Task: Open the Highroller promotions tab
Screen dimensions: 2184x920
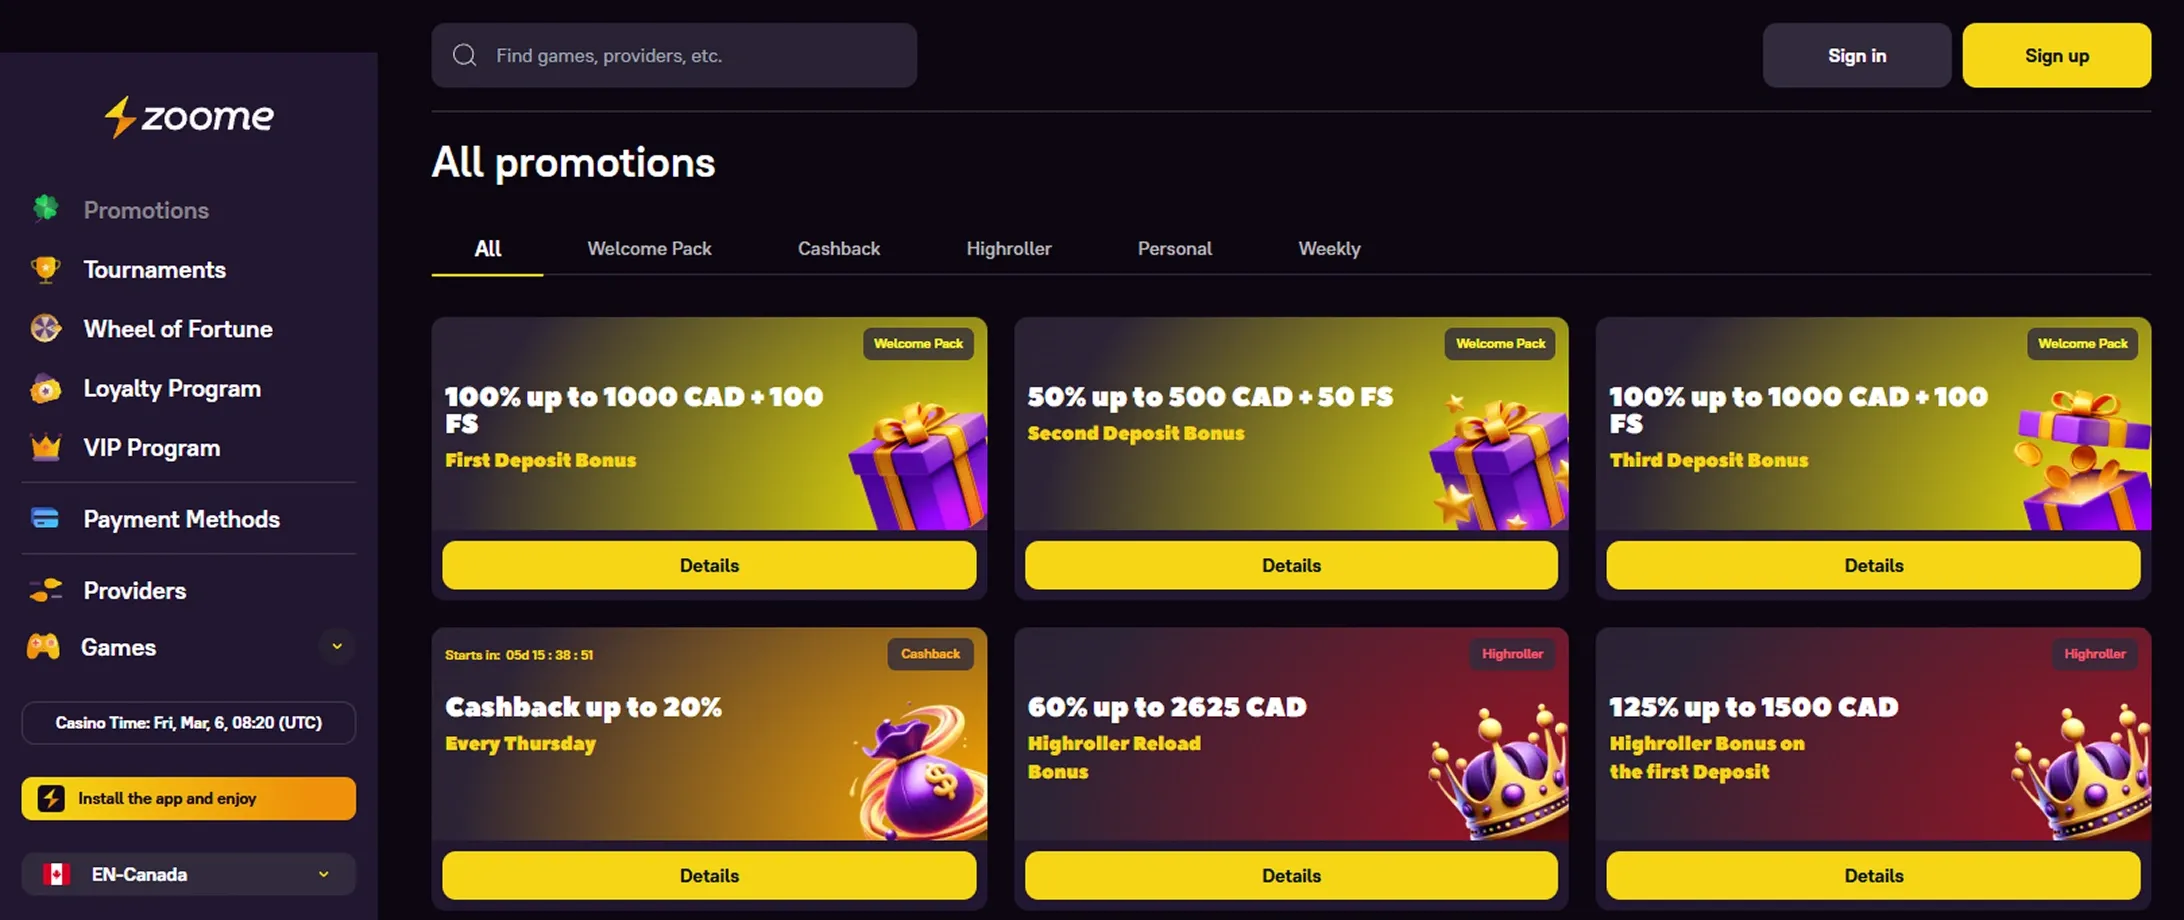Action: tap(1009, 248)
